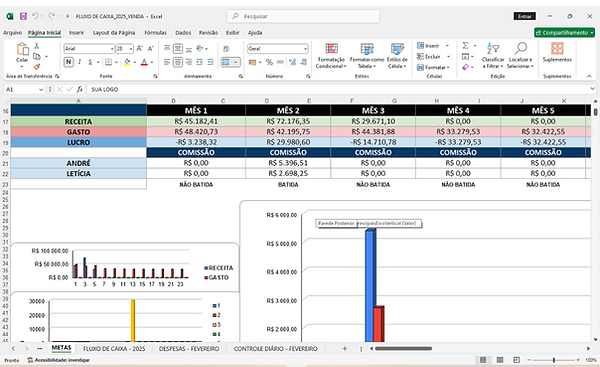
Task: Toggle bold N formatting
Action: [68, 62]
